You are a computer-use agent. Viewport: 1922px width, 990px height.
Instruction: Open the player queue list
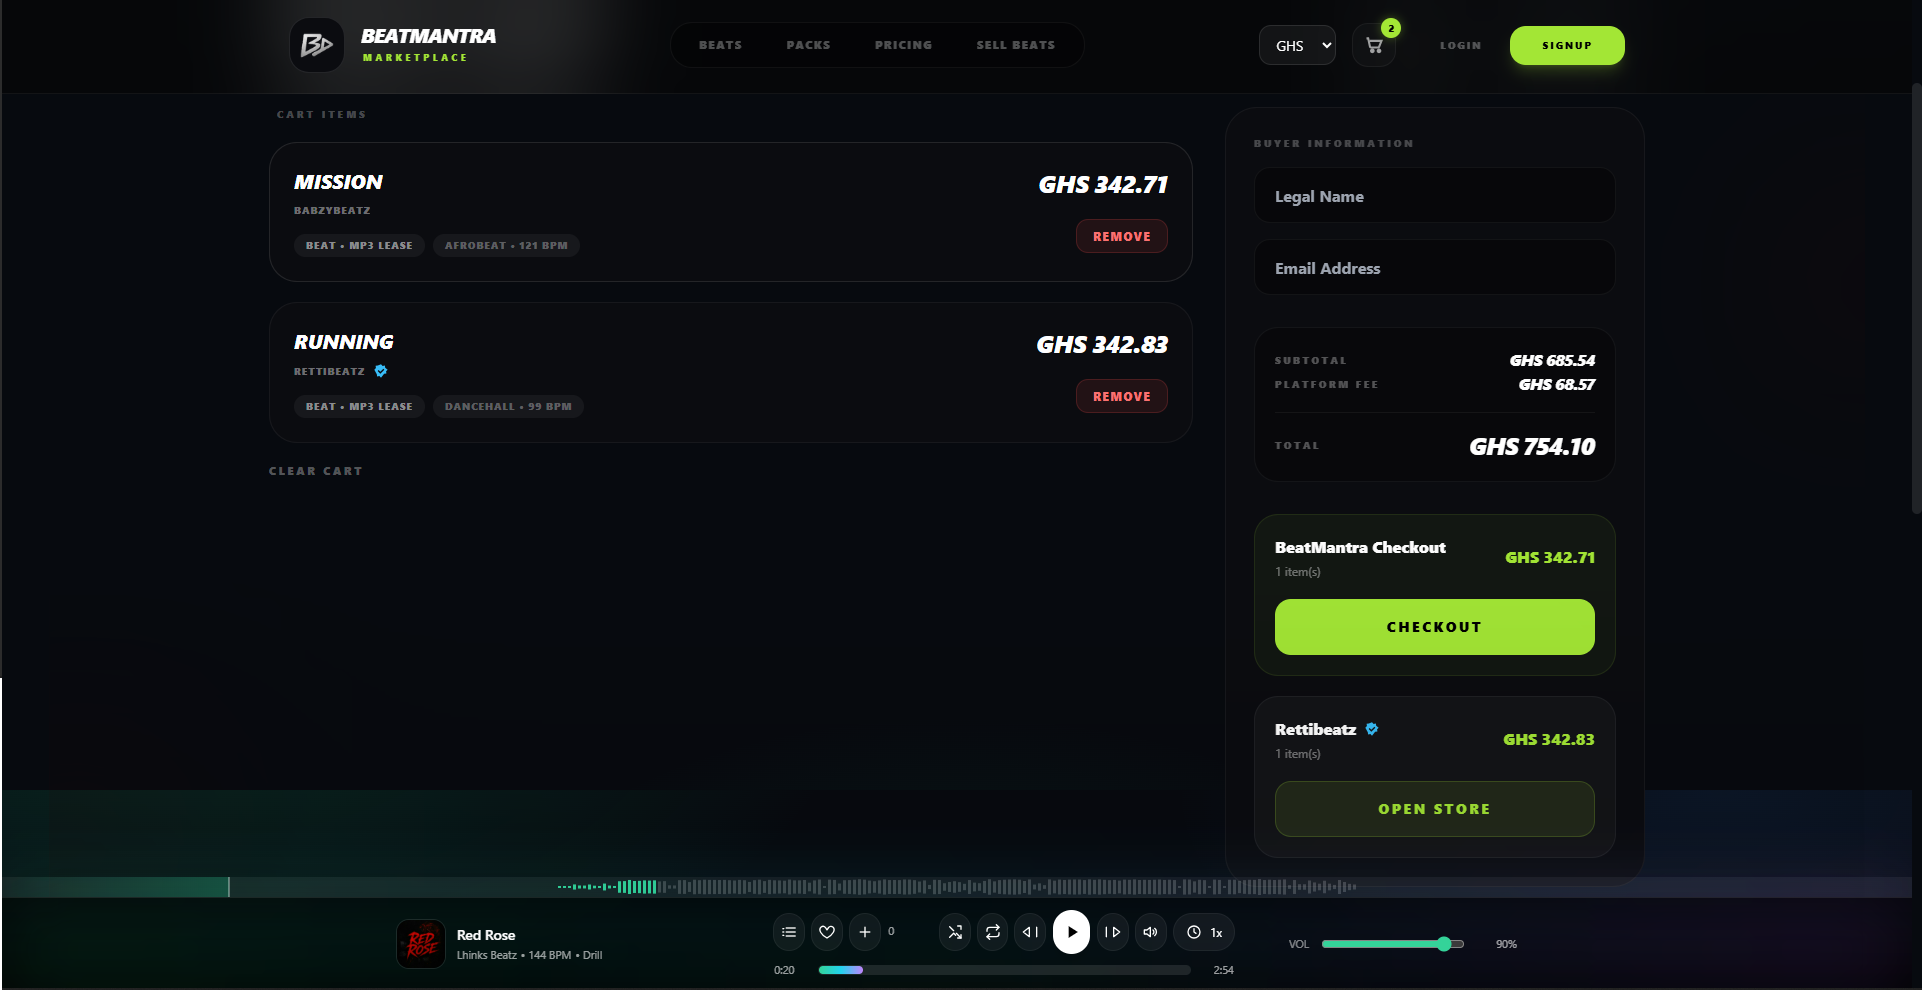pyautogui.click(x=789, y=932)
